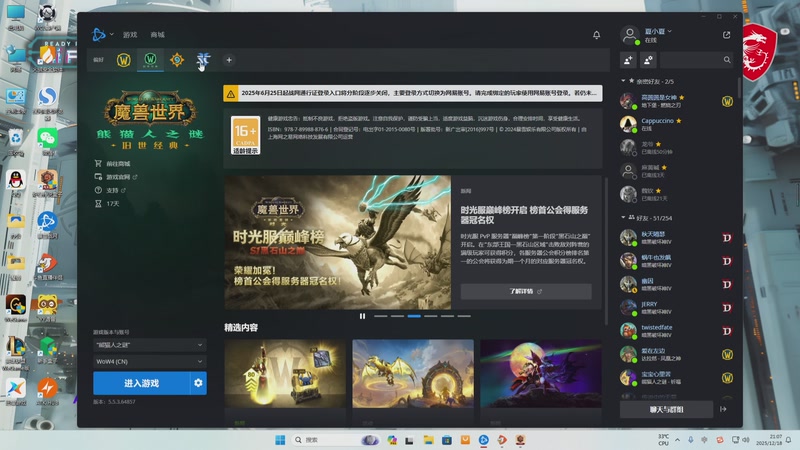The image size is (800, 450).
Task: Click the Battle.net icon in the taskbar
Action: pyautogui.click(x=484, y=440)
